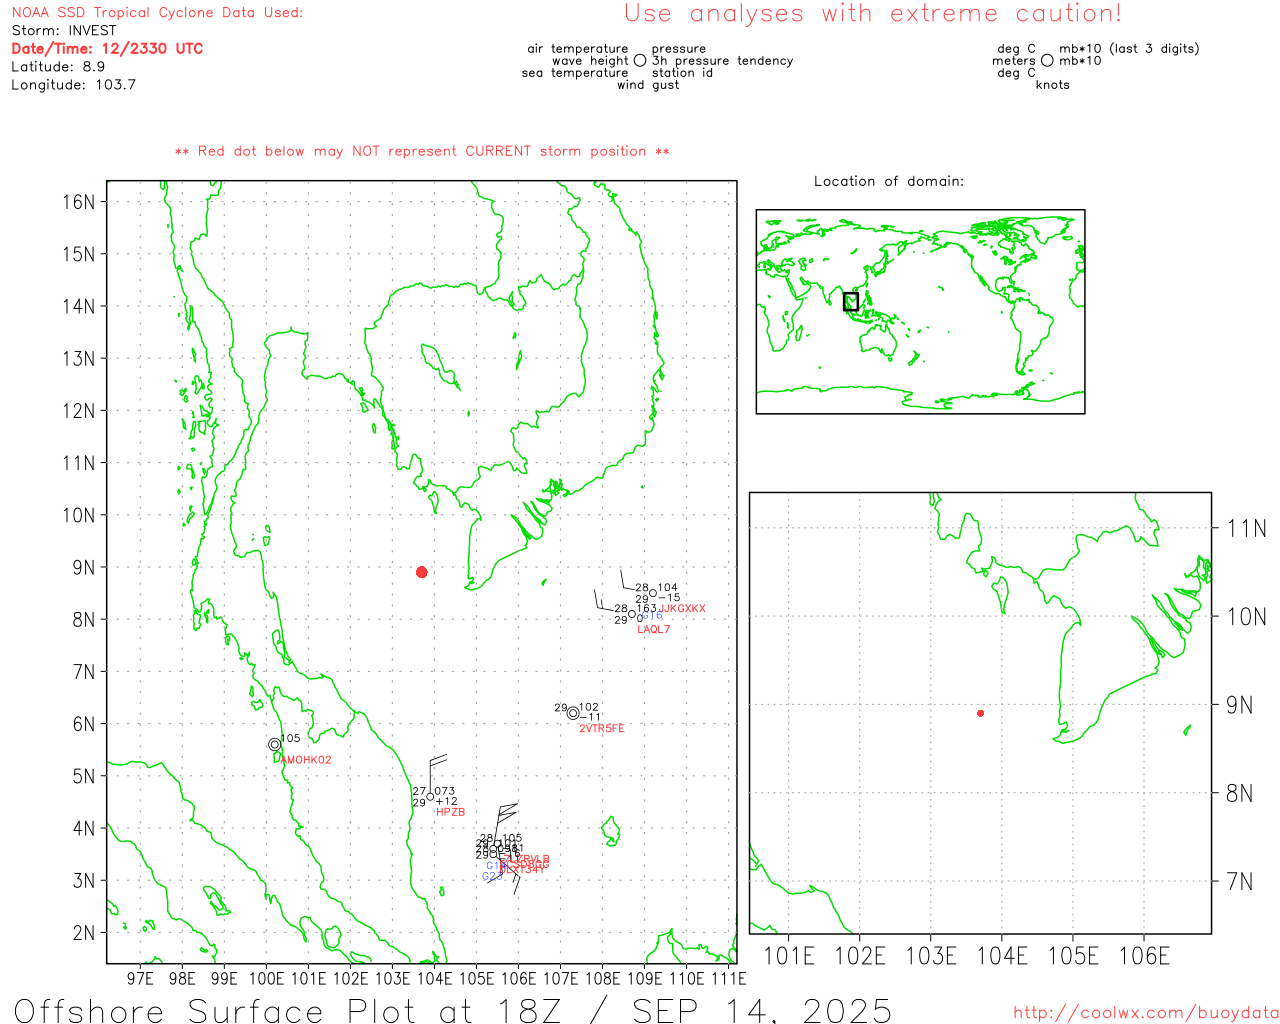Click the 109E longitude axis label
This screenshot has width=1280, height=1024.
coord(644,978)
